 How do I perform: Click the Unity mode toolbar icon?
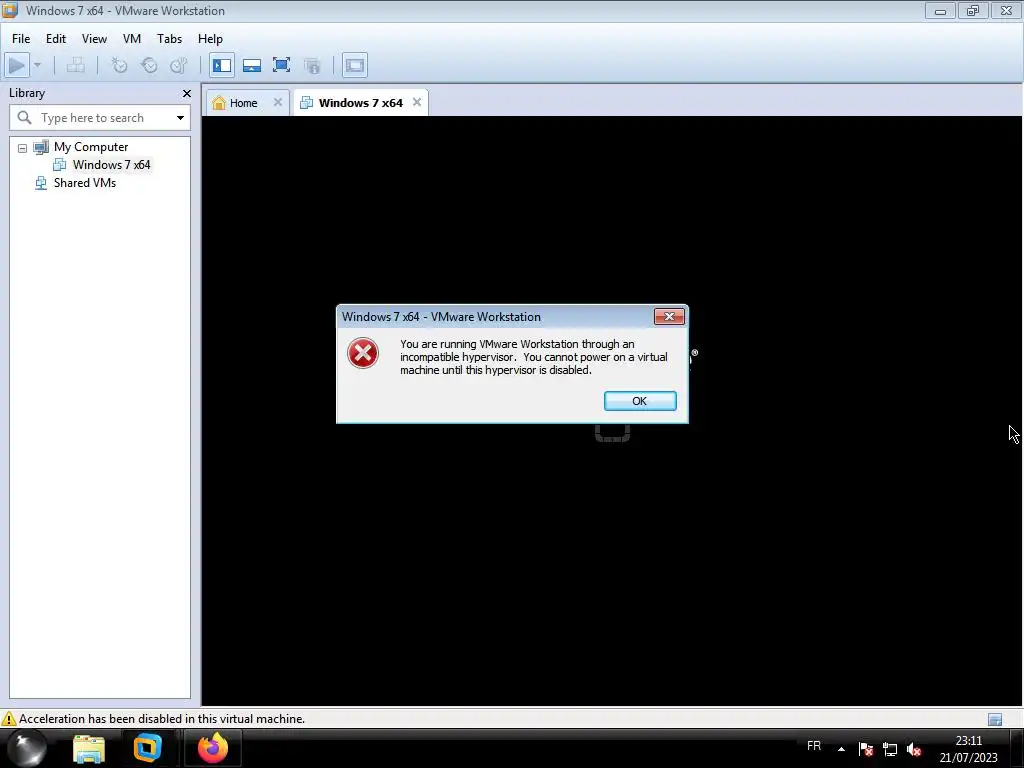pyautogui.click(x=312, y=65)
